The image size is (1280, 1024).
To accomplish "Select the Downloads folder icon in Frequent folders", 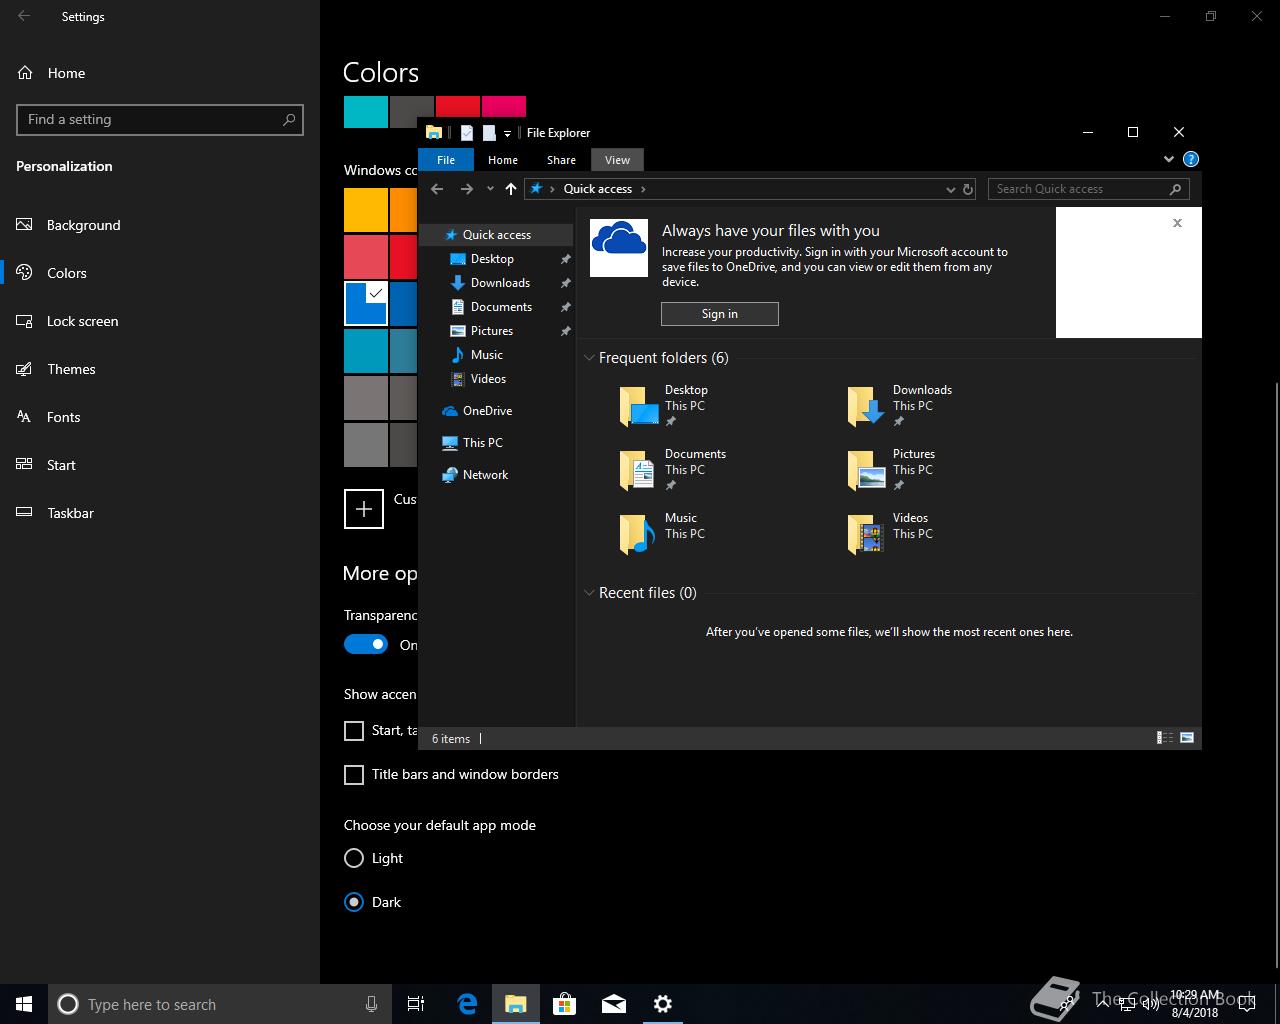I will pyautogui.click(x=867, y=406).
